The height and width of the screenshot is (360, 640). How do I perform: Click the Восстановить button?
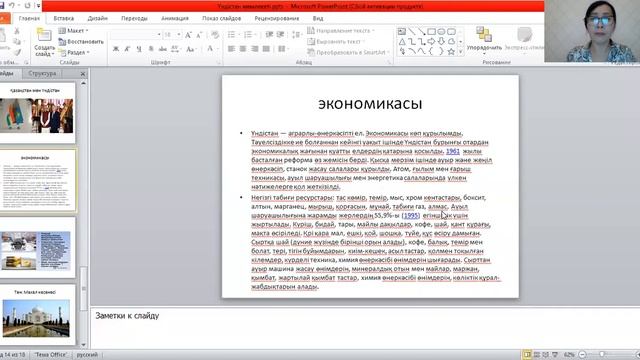[81, 42]
